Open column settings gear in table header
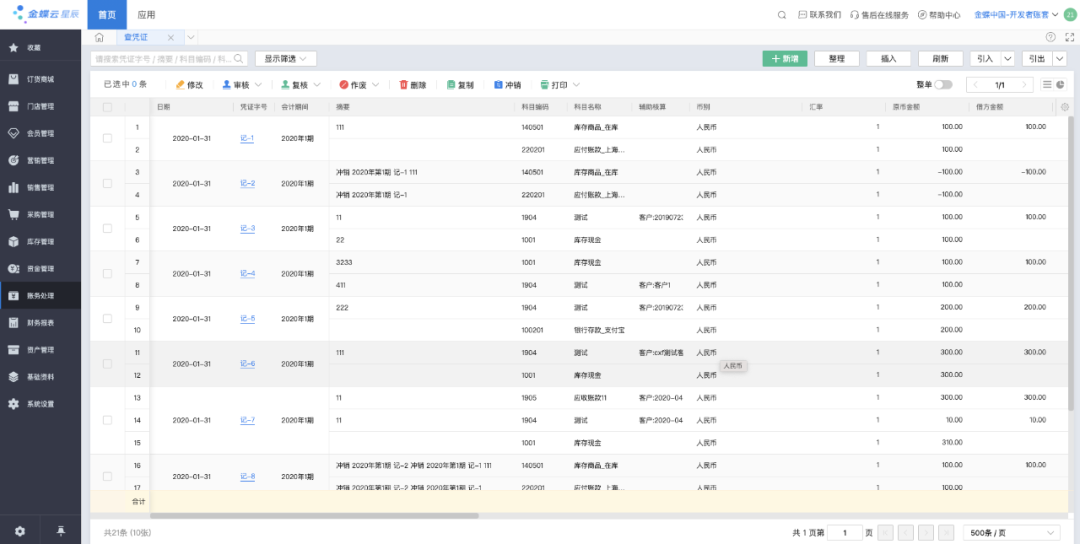The width and height of the screenshot is (1080, 544). click(1065, 107)
